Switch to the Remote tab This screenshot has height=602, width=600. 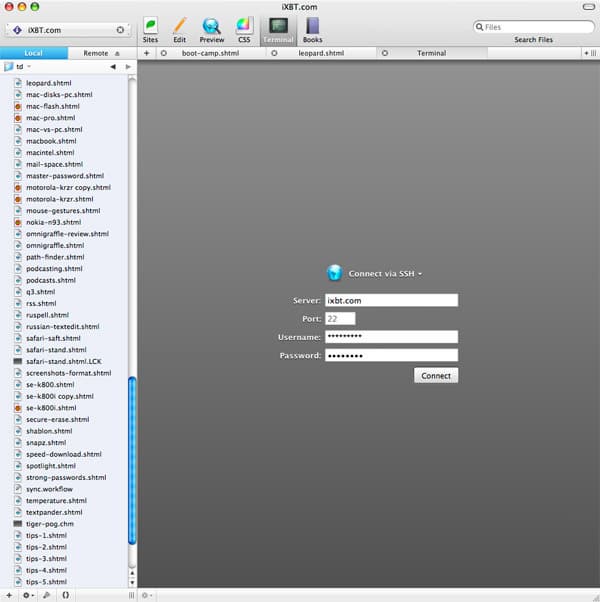pos(102,53)
